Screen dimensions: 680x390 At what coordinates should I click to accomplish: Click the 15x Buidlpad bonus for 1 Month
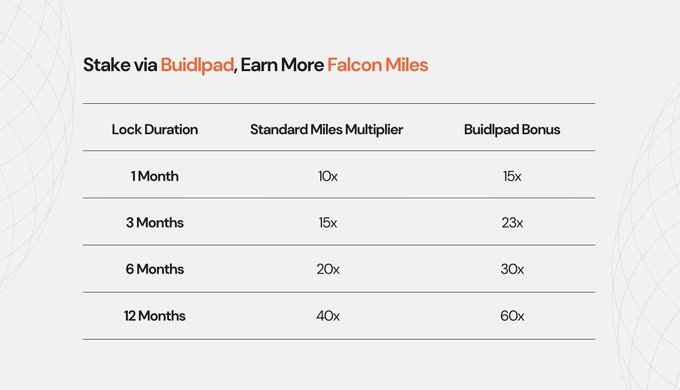click(512, 176)
